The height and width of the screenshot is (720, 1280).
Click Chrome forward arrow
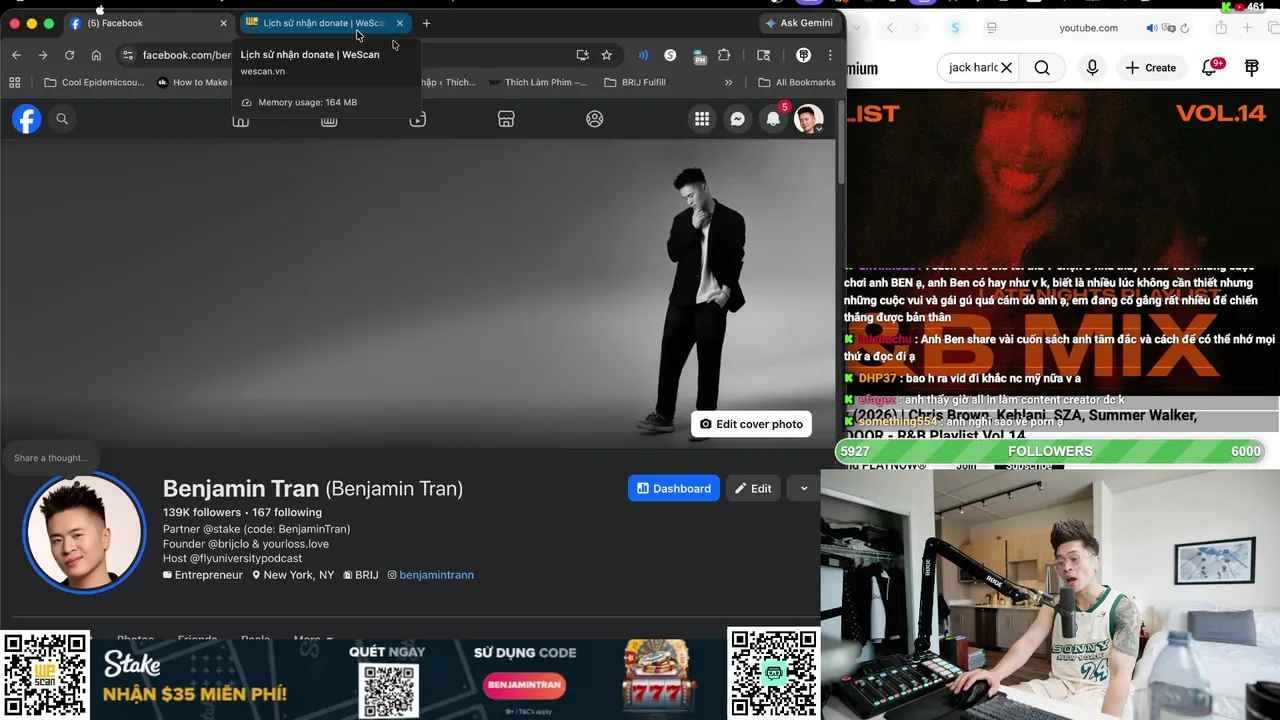click(42, 55)
